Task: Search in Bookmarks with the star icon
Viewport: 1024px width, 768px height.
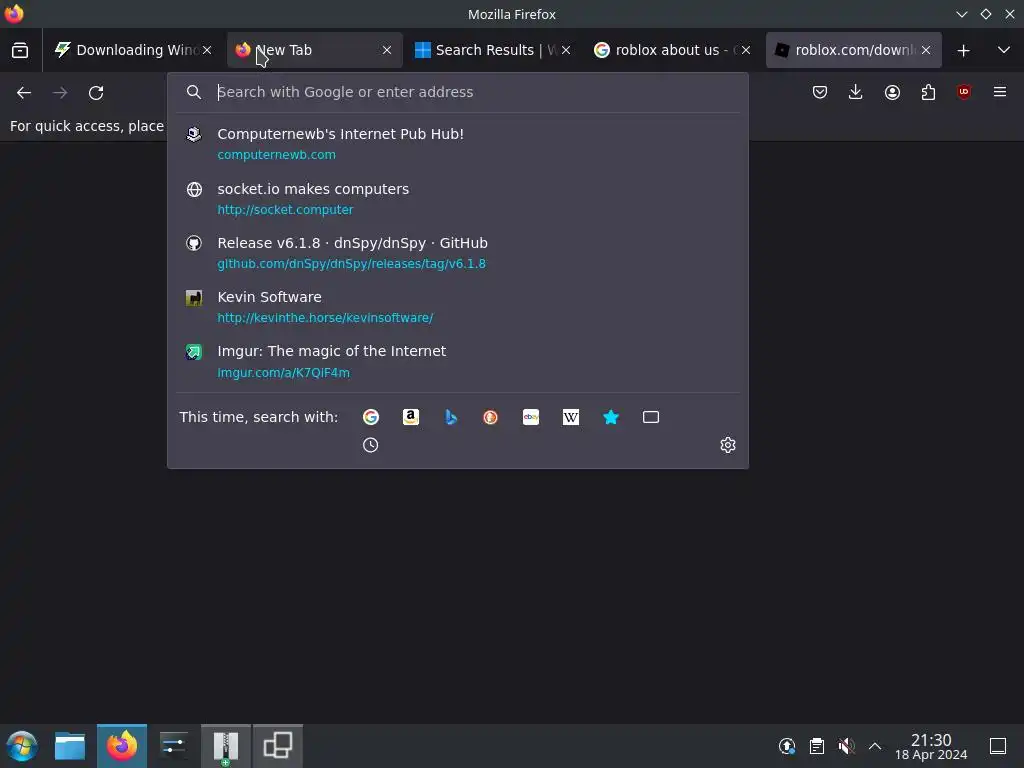Action: (611, 417)
